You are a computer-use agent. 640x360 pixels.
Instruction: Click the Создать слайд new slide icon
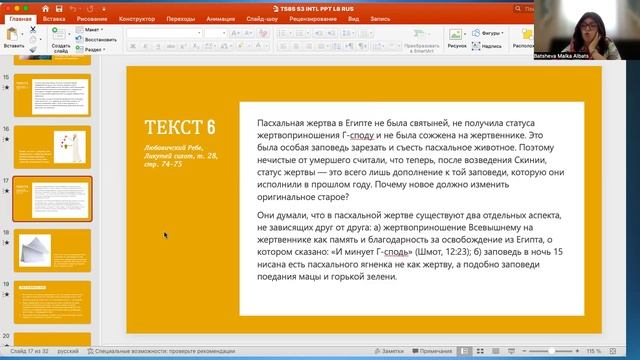(x=58, y=34)
